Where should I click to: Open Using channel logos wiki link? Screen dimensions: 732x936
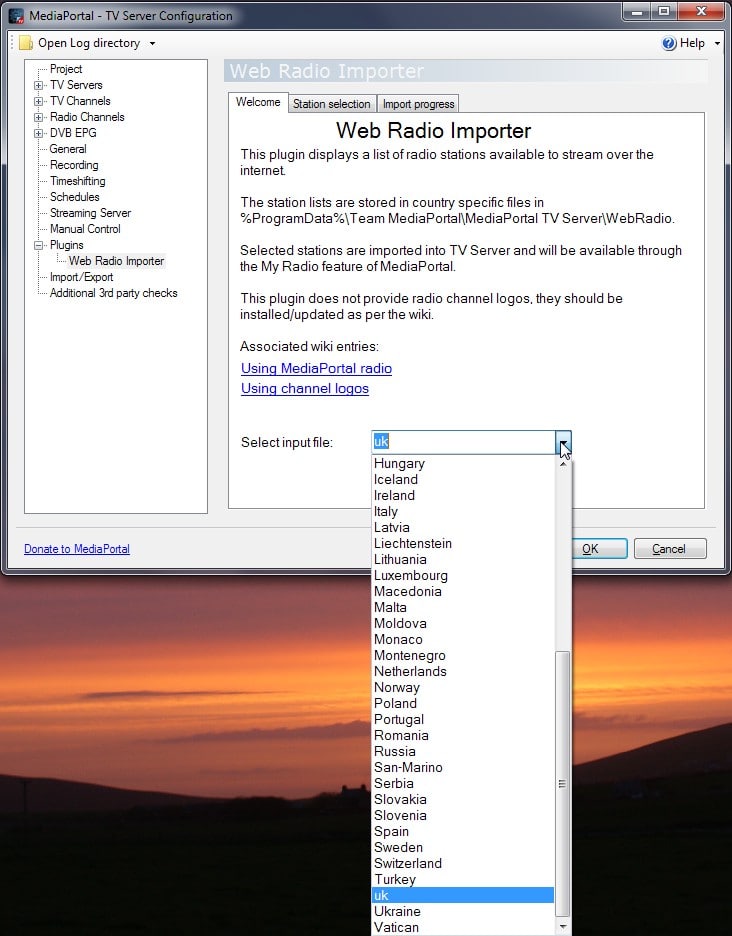(305, 389)
